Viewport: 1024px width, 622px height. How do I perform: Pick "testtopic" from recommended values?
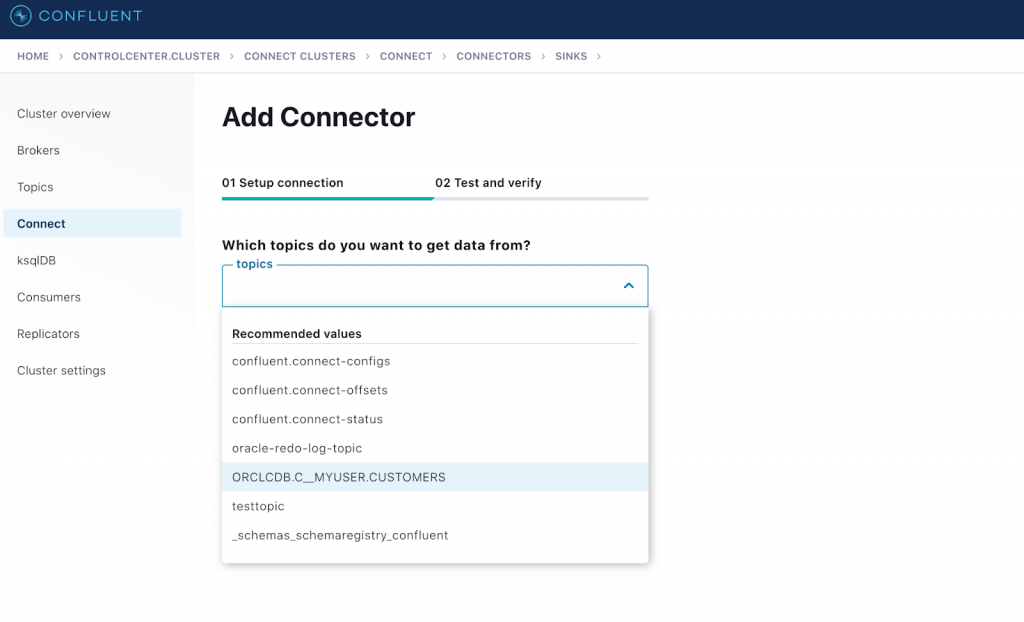click(257, 506)
